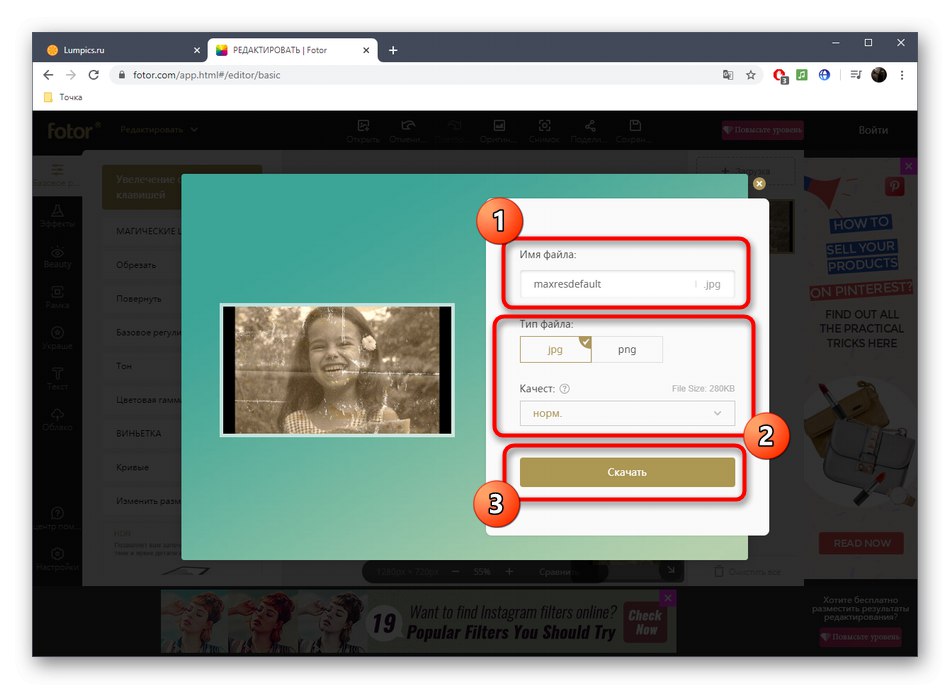Select png file type
Screen dimensions: 950x689
pos(627,350)
